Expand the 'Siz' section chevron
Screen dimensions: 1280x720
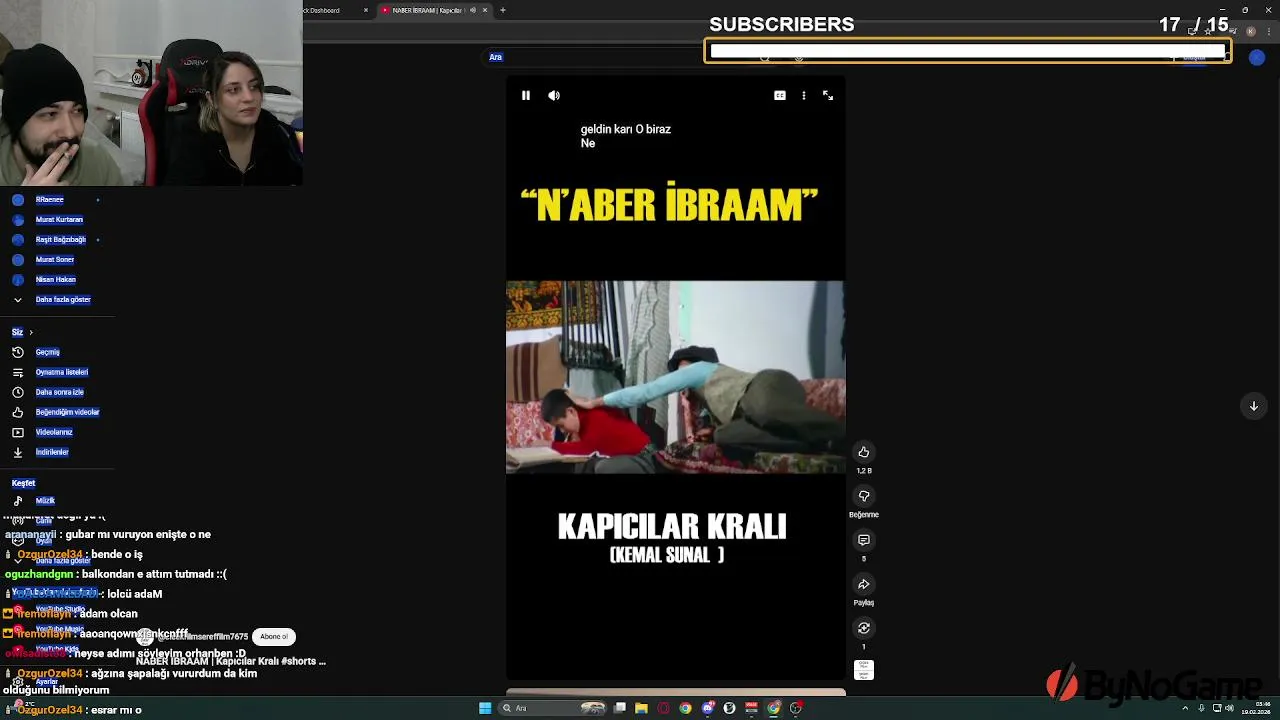click(31, 332)
